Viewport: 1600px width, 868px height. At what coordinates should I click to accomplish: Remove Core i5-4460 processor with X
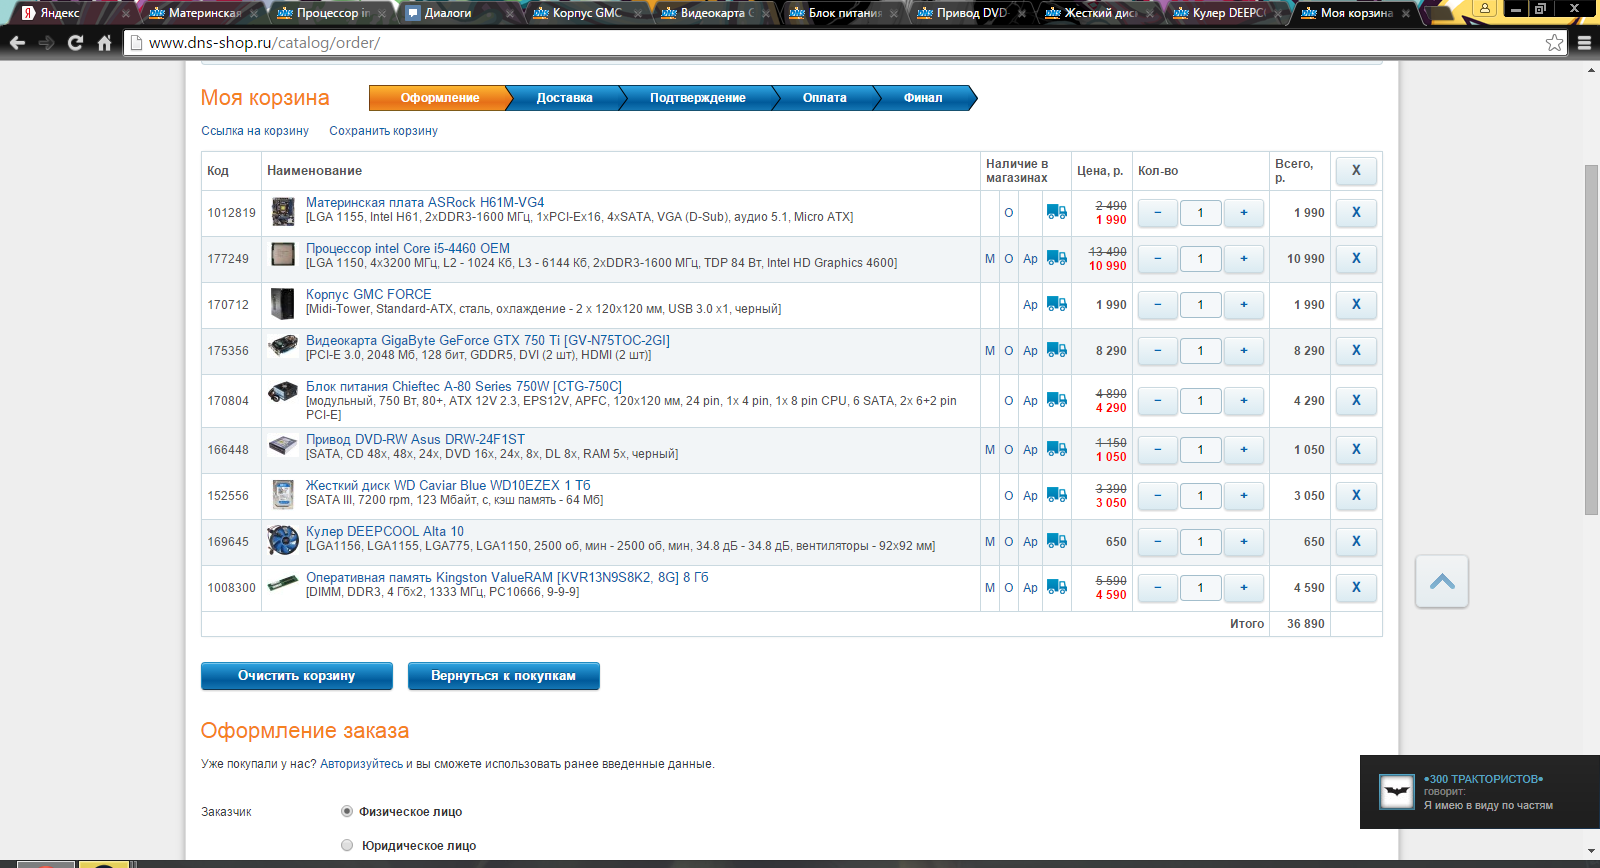point(1356,258)
